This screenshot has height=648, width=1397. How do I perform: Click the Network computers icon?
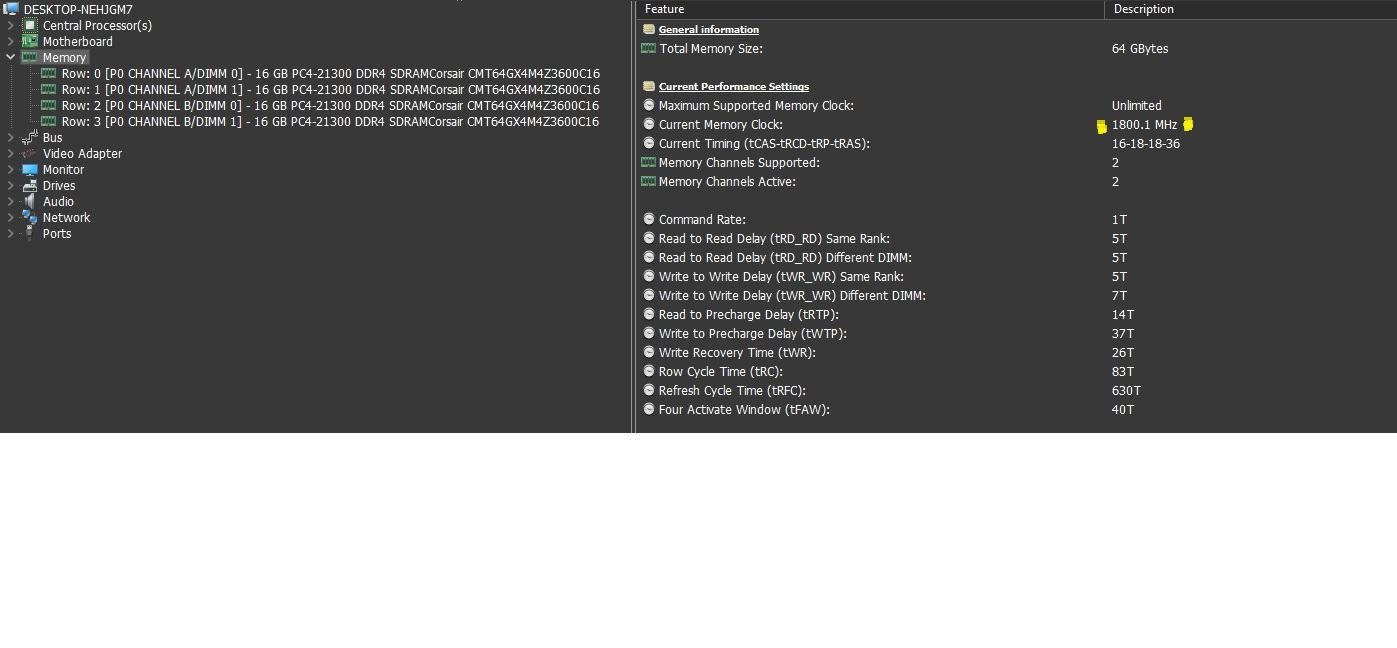(30, 218)
